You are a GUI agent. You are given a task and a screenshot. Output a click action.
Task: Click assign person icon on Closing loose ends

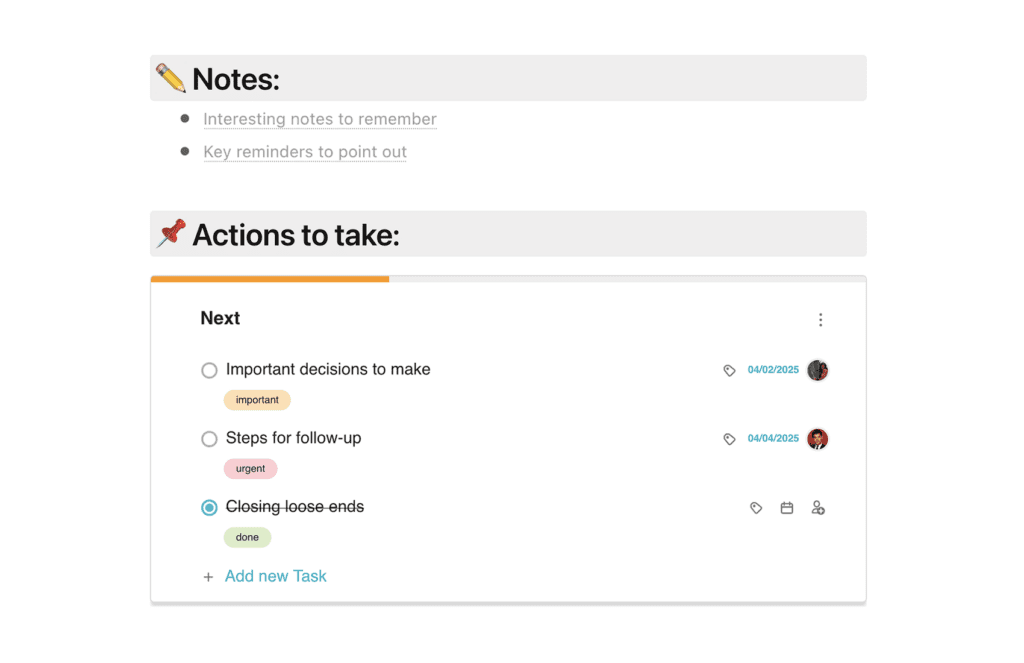(818, 508)
